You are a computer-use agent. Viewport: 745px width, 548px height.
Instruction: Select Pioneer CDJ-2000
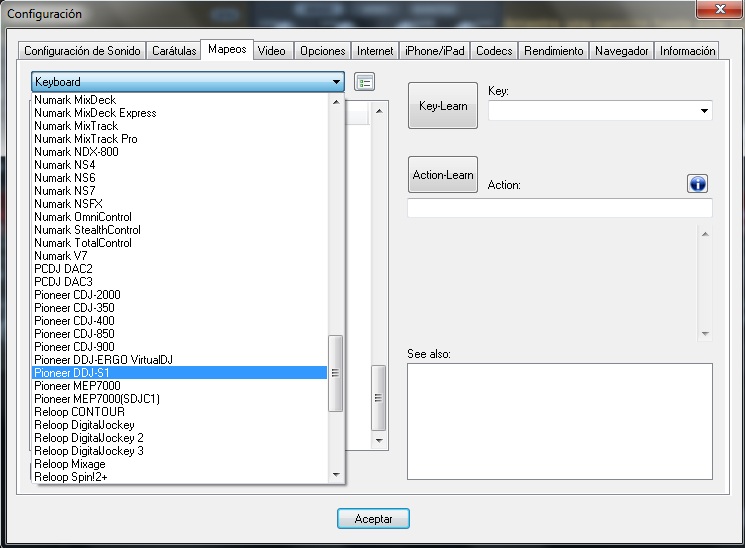180,295
